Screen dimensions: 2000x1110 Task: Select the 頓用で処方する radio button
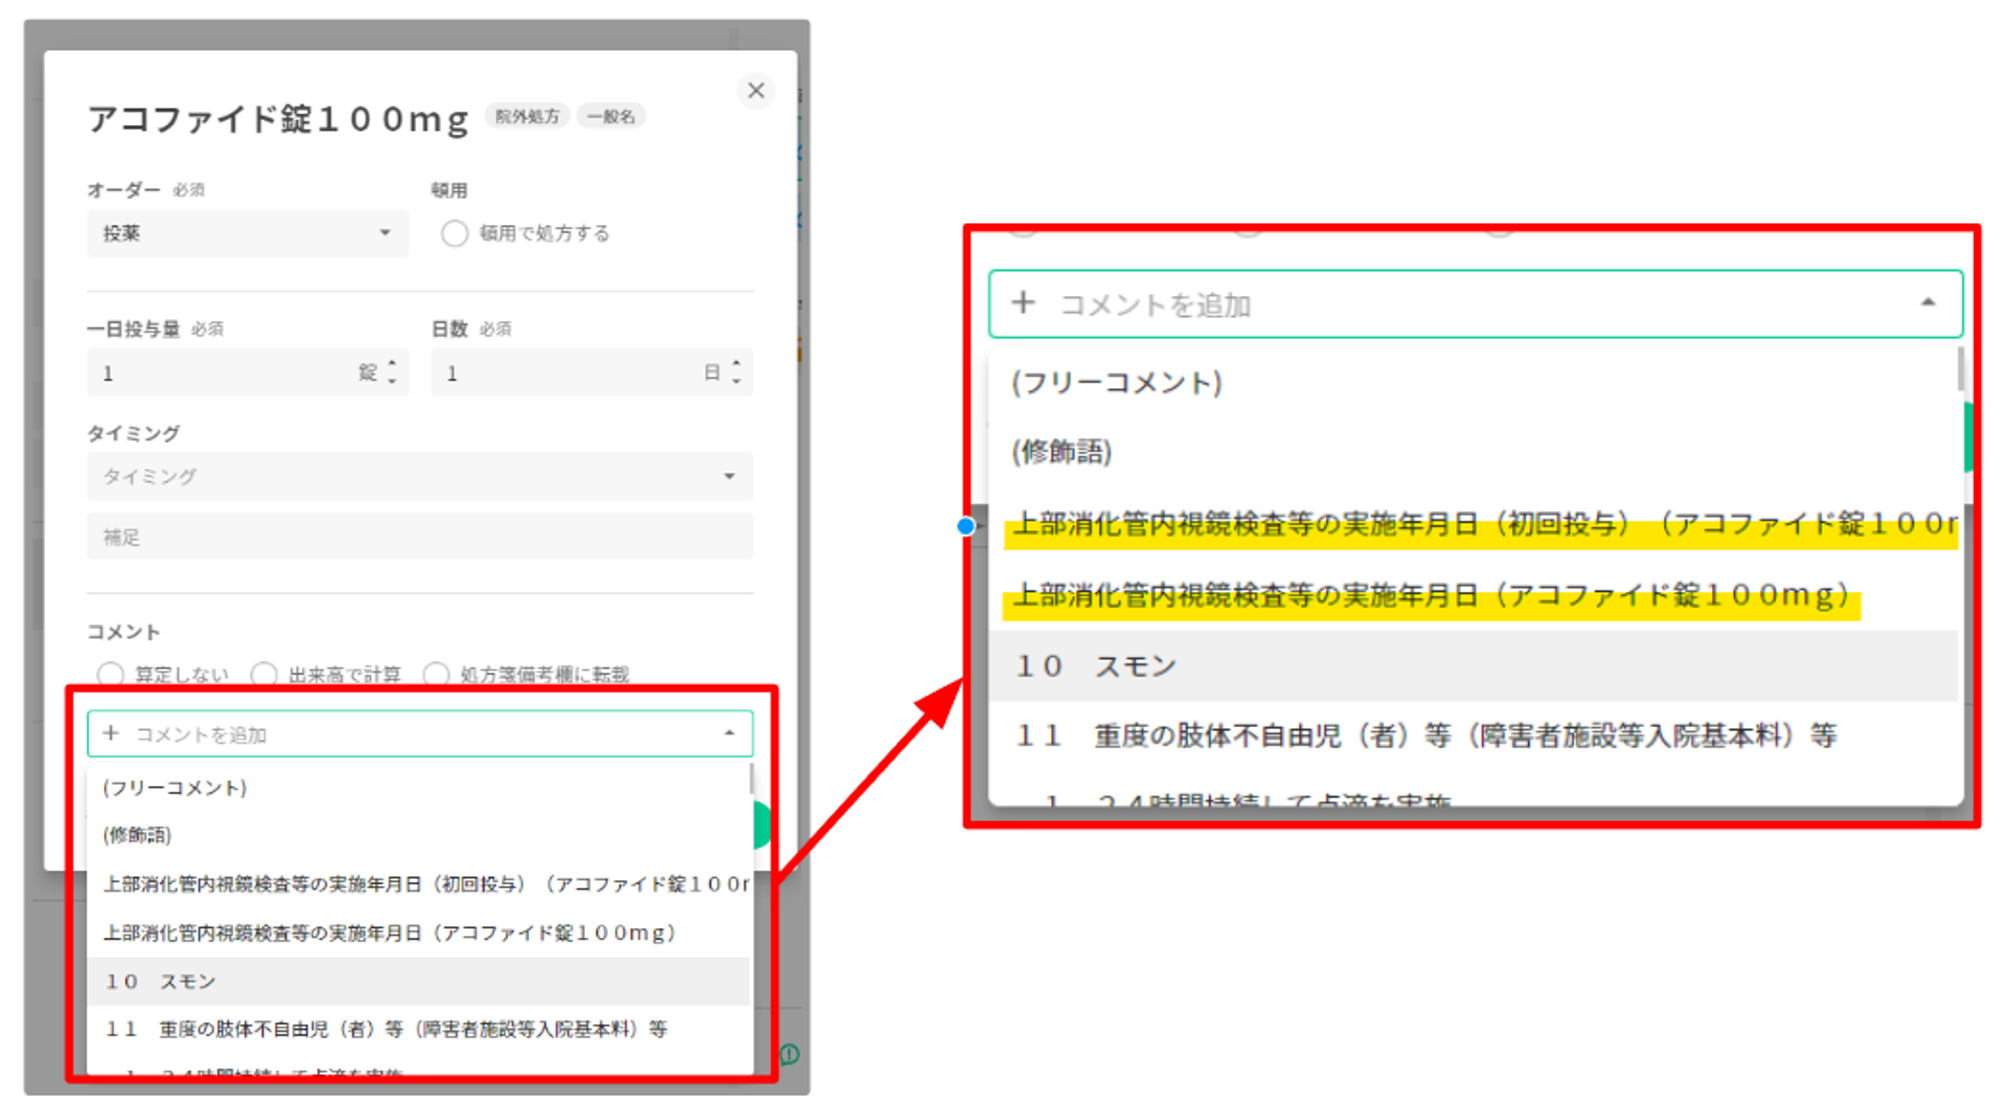[x=454, y=233]
